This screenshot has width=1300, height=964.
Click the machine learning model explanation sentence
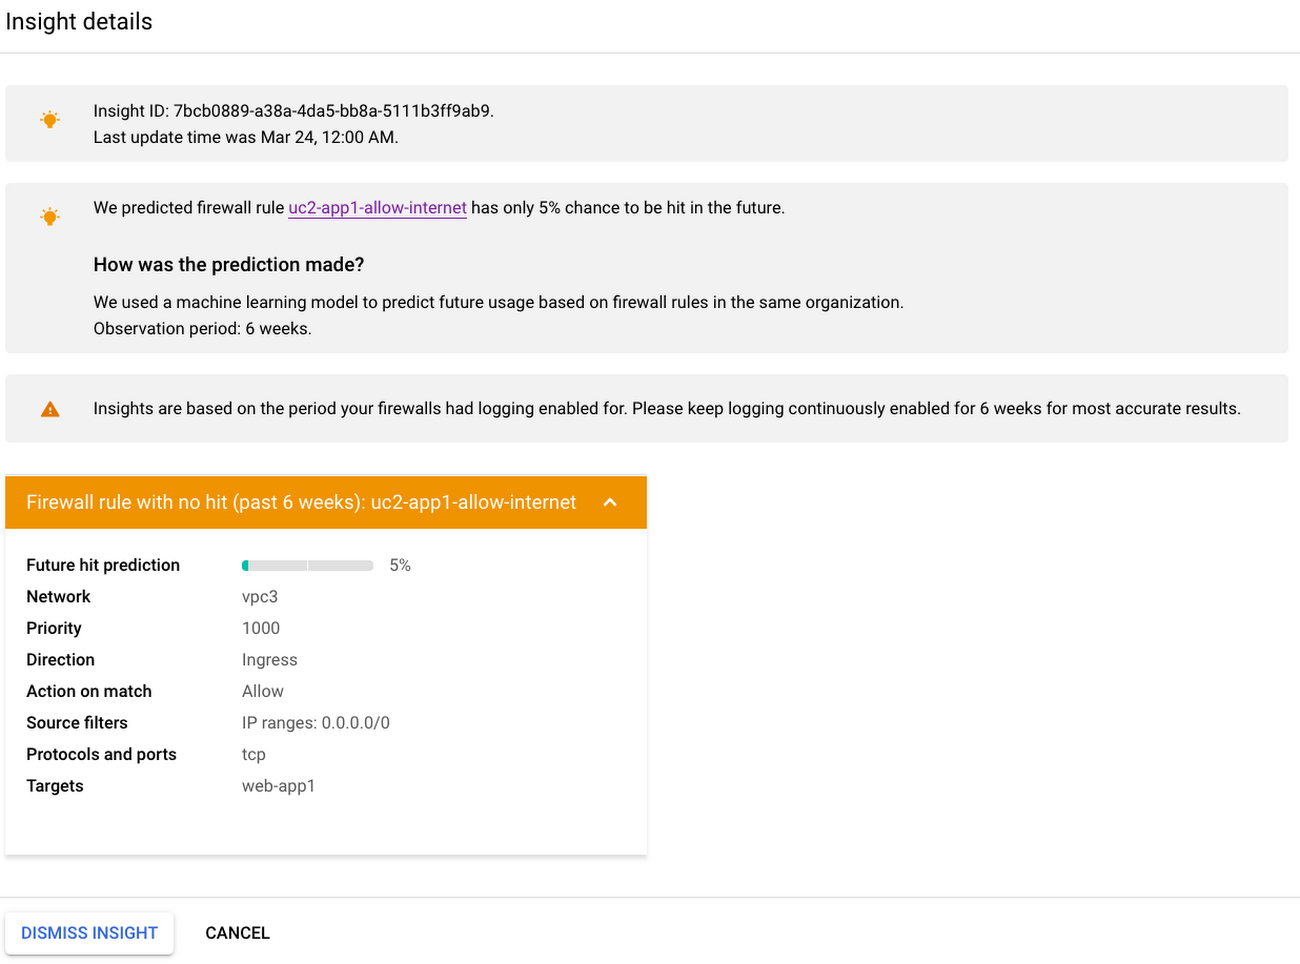tap(498, 302)
